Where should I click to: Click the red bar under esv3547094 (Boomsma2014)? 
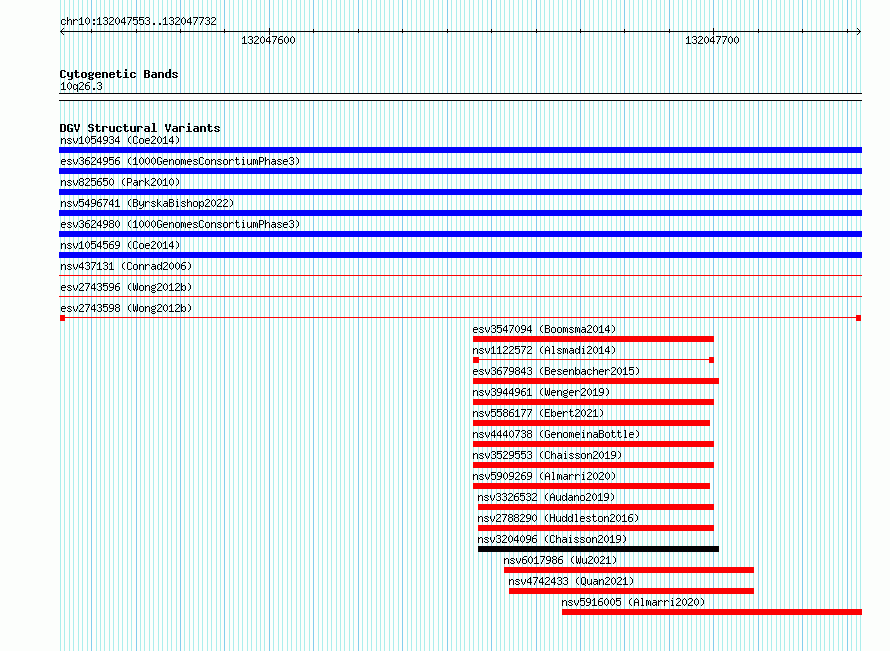pos(593,339)
